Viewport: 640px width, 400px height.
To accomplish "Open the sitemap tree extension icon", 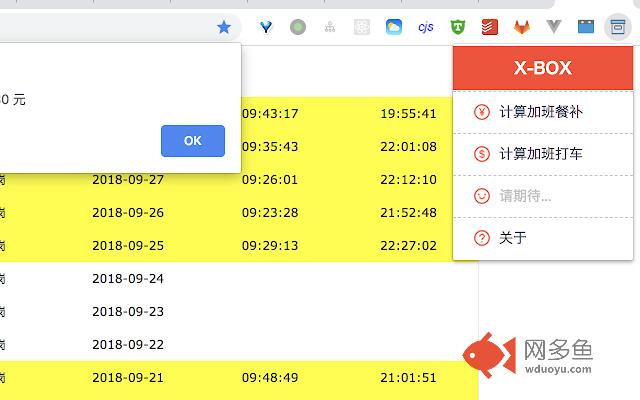I will point(330,27).
